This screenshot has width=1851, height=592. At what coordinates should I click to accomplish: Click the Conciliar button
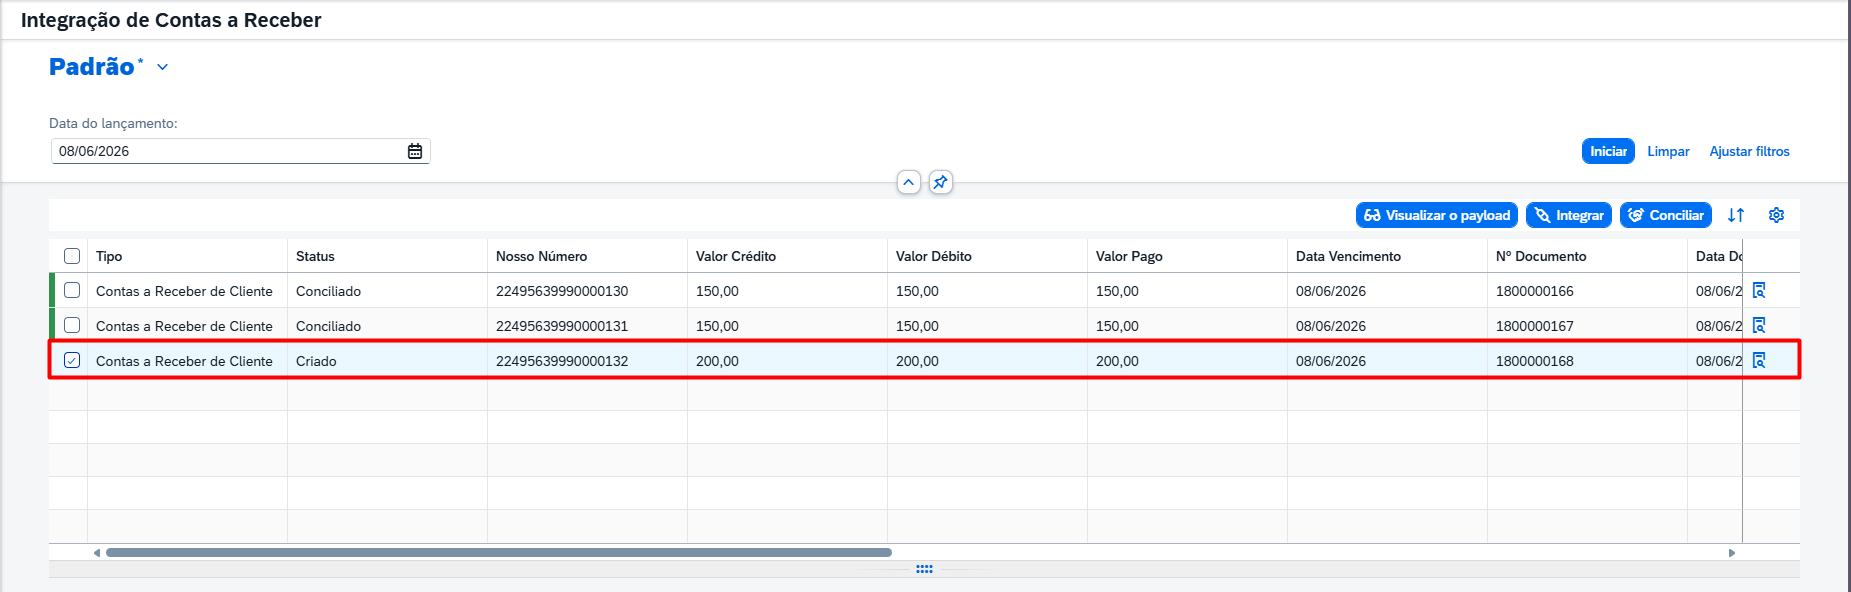[x=1666, y=215]
